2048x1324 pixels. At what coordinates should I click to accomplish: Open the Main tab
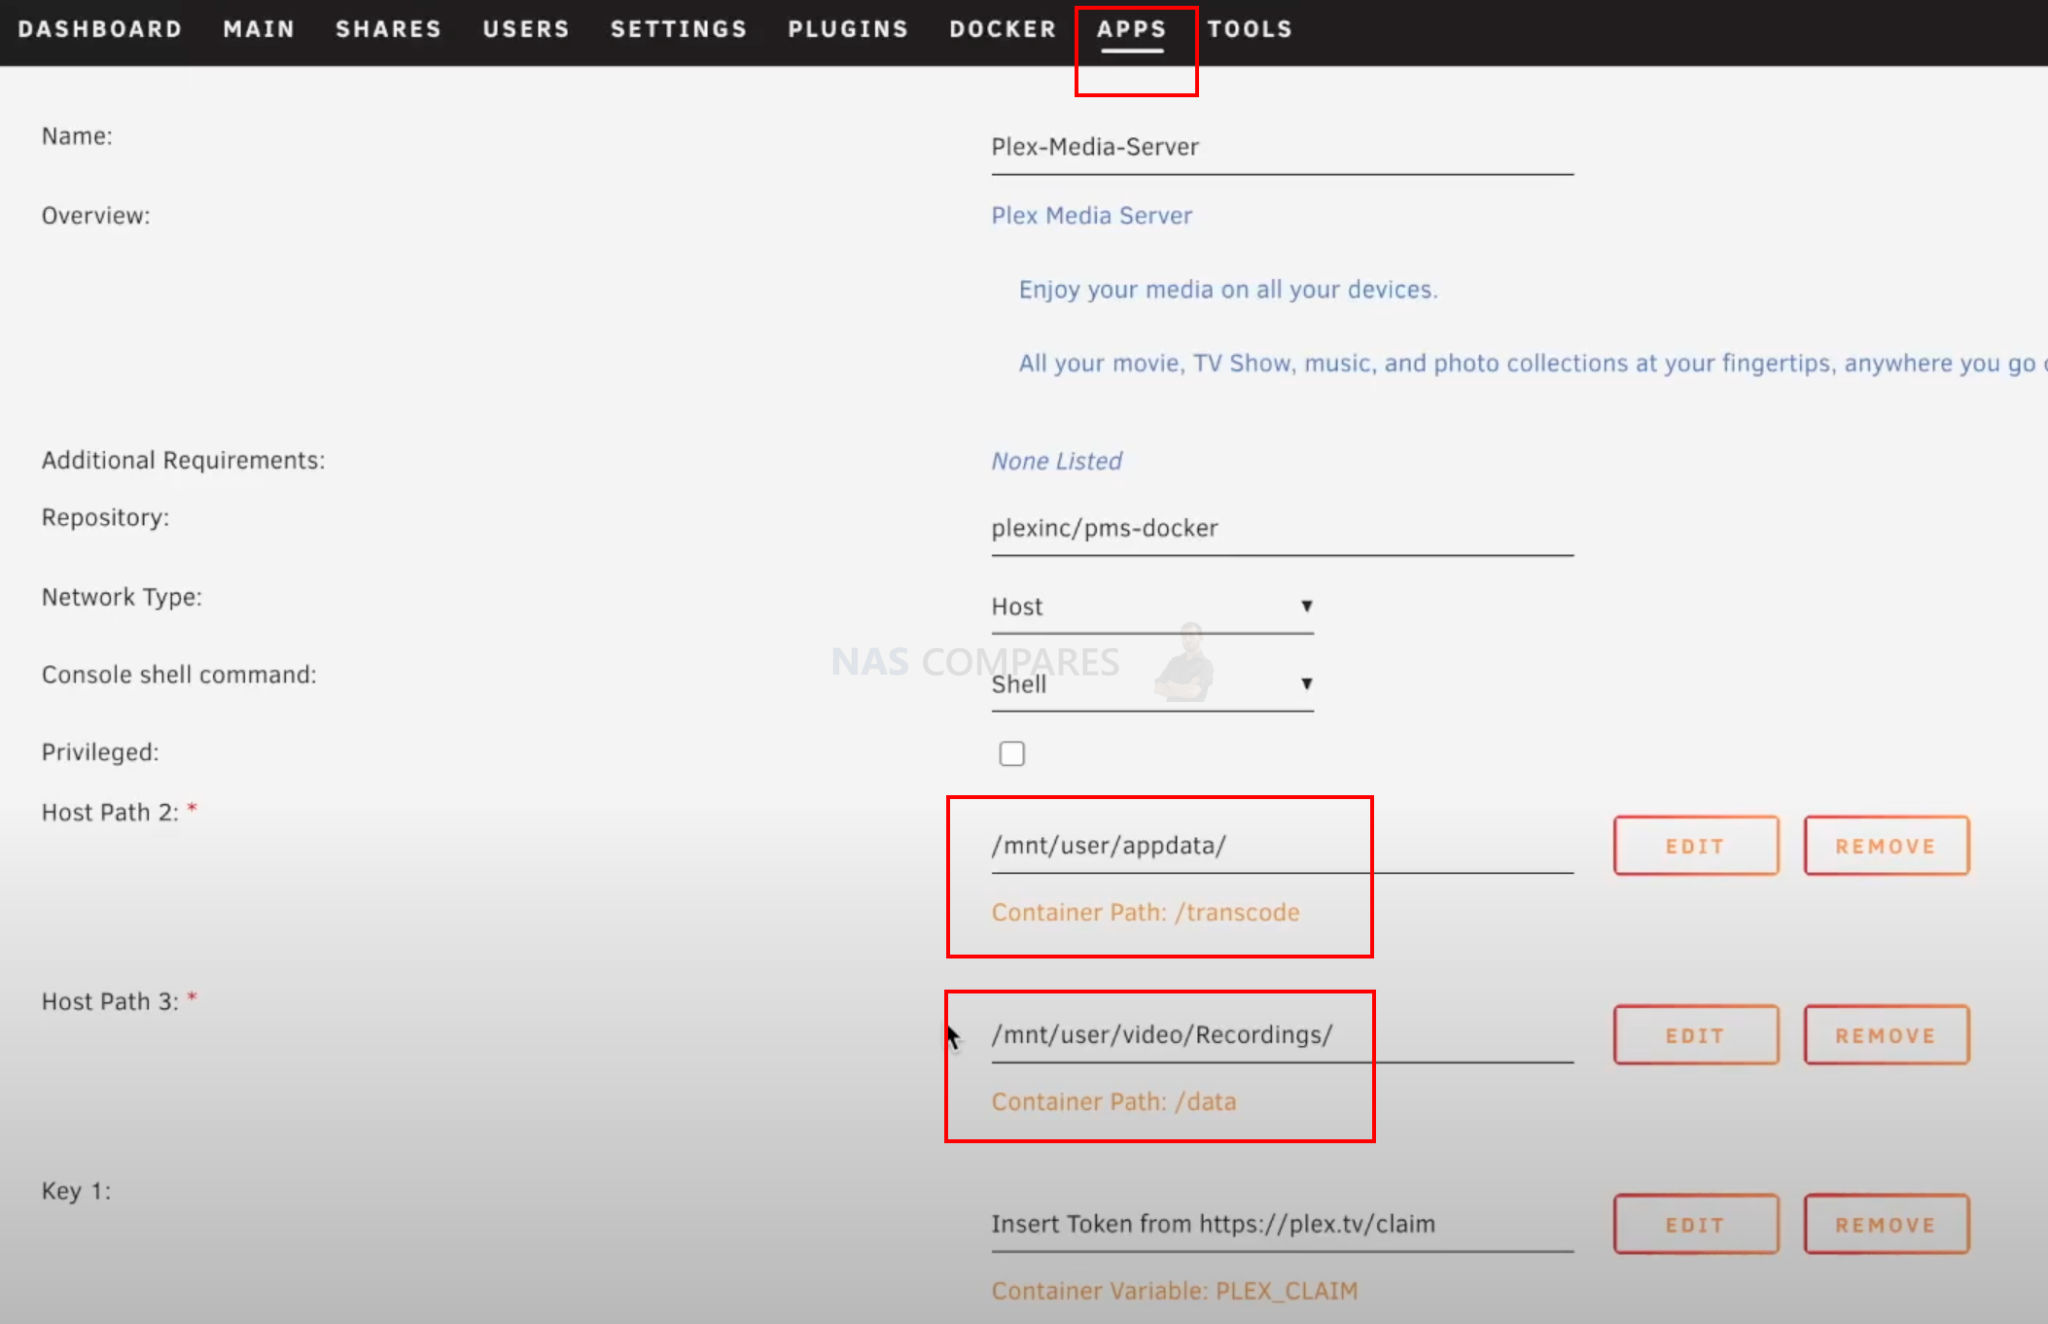(x=259, y=29)
